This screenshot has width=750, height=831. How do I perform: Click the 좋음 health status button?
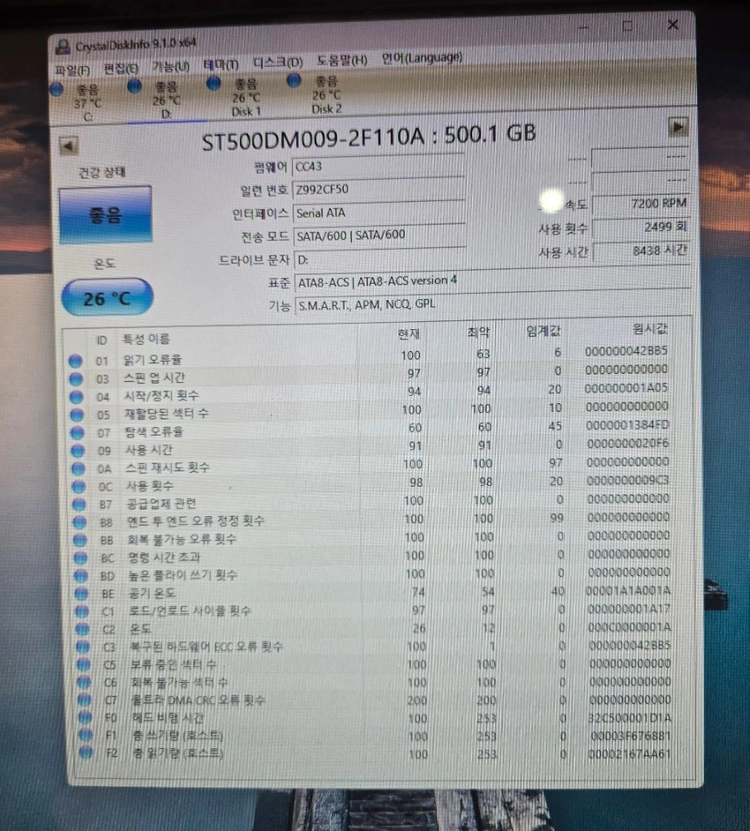[x=105, y=215]
